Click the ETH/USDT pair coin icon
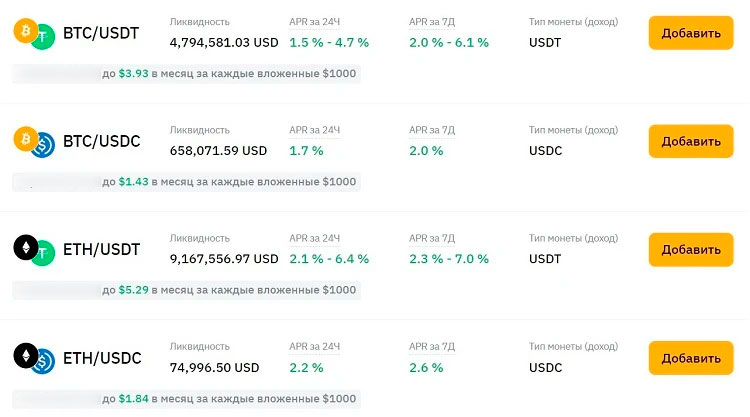750x417 pixels. pos(33,250)
